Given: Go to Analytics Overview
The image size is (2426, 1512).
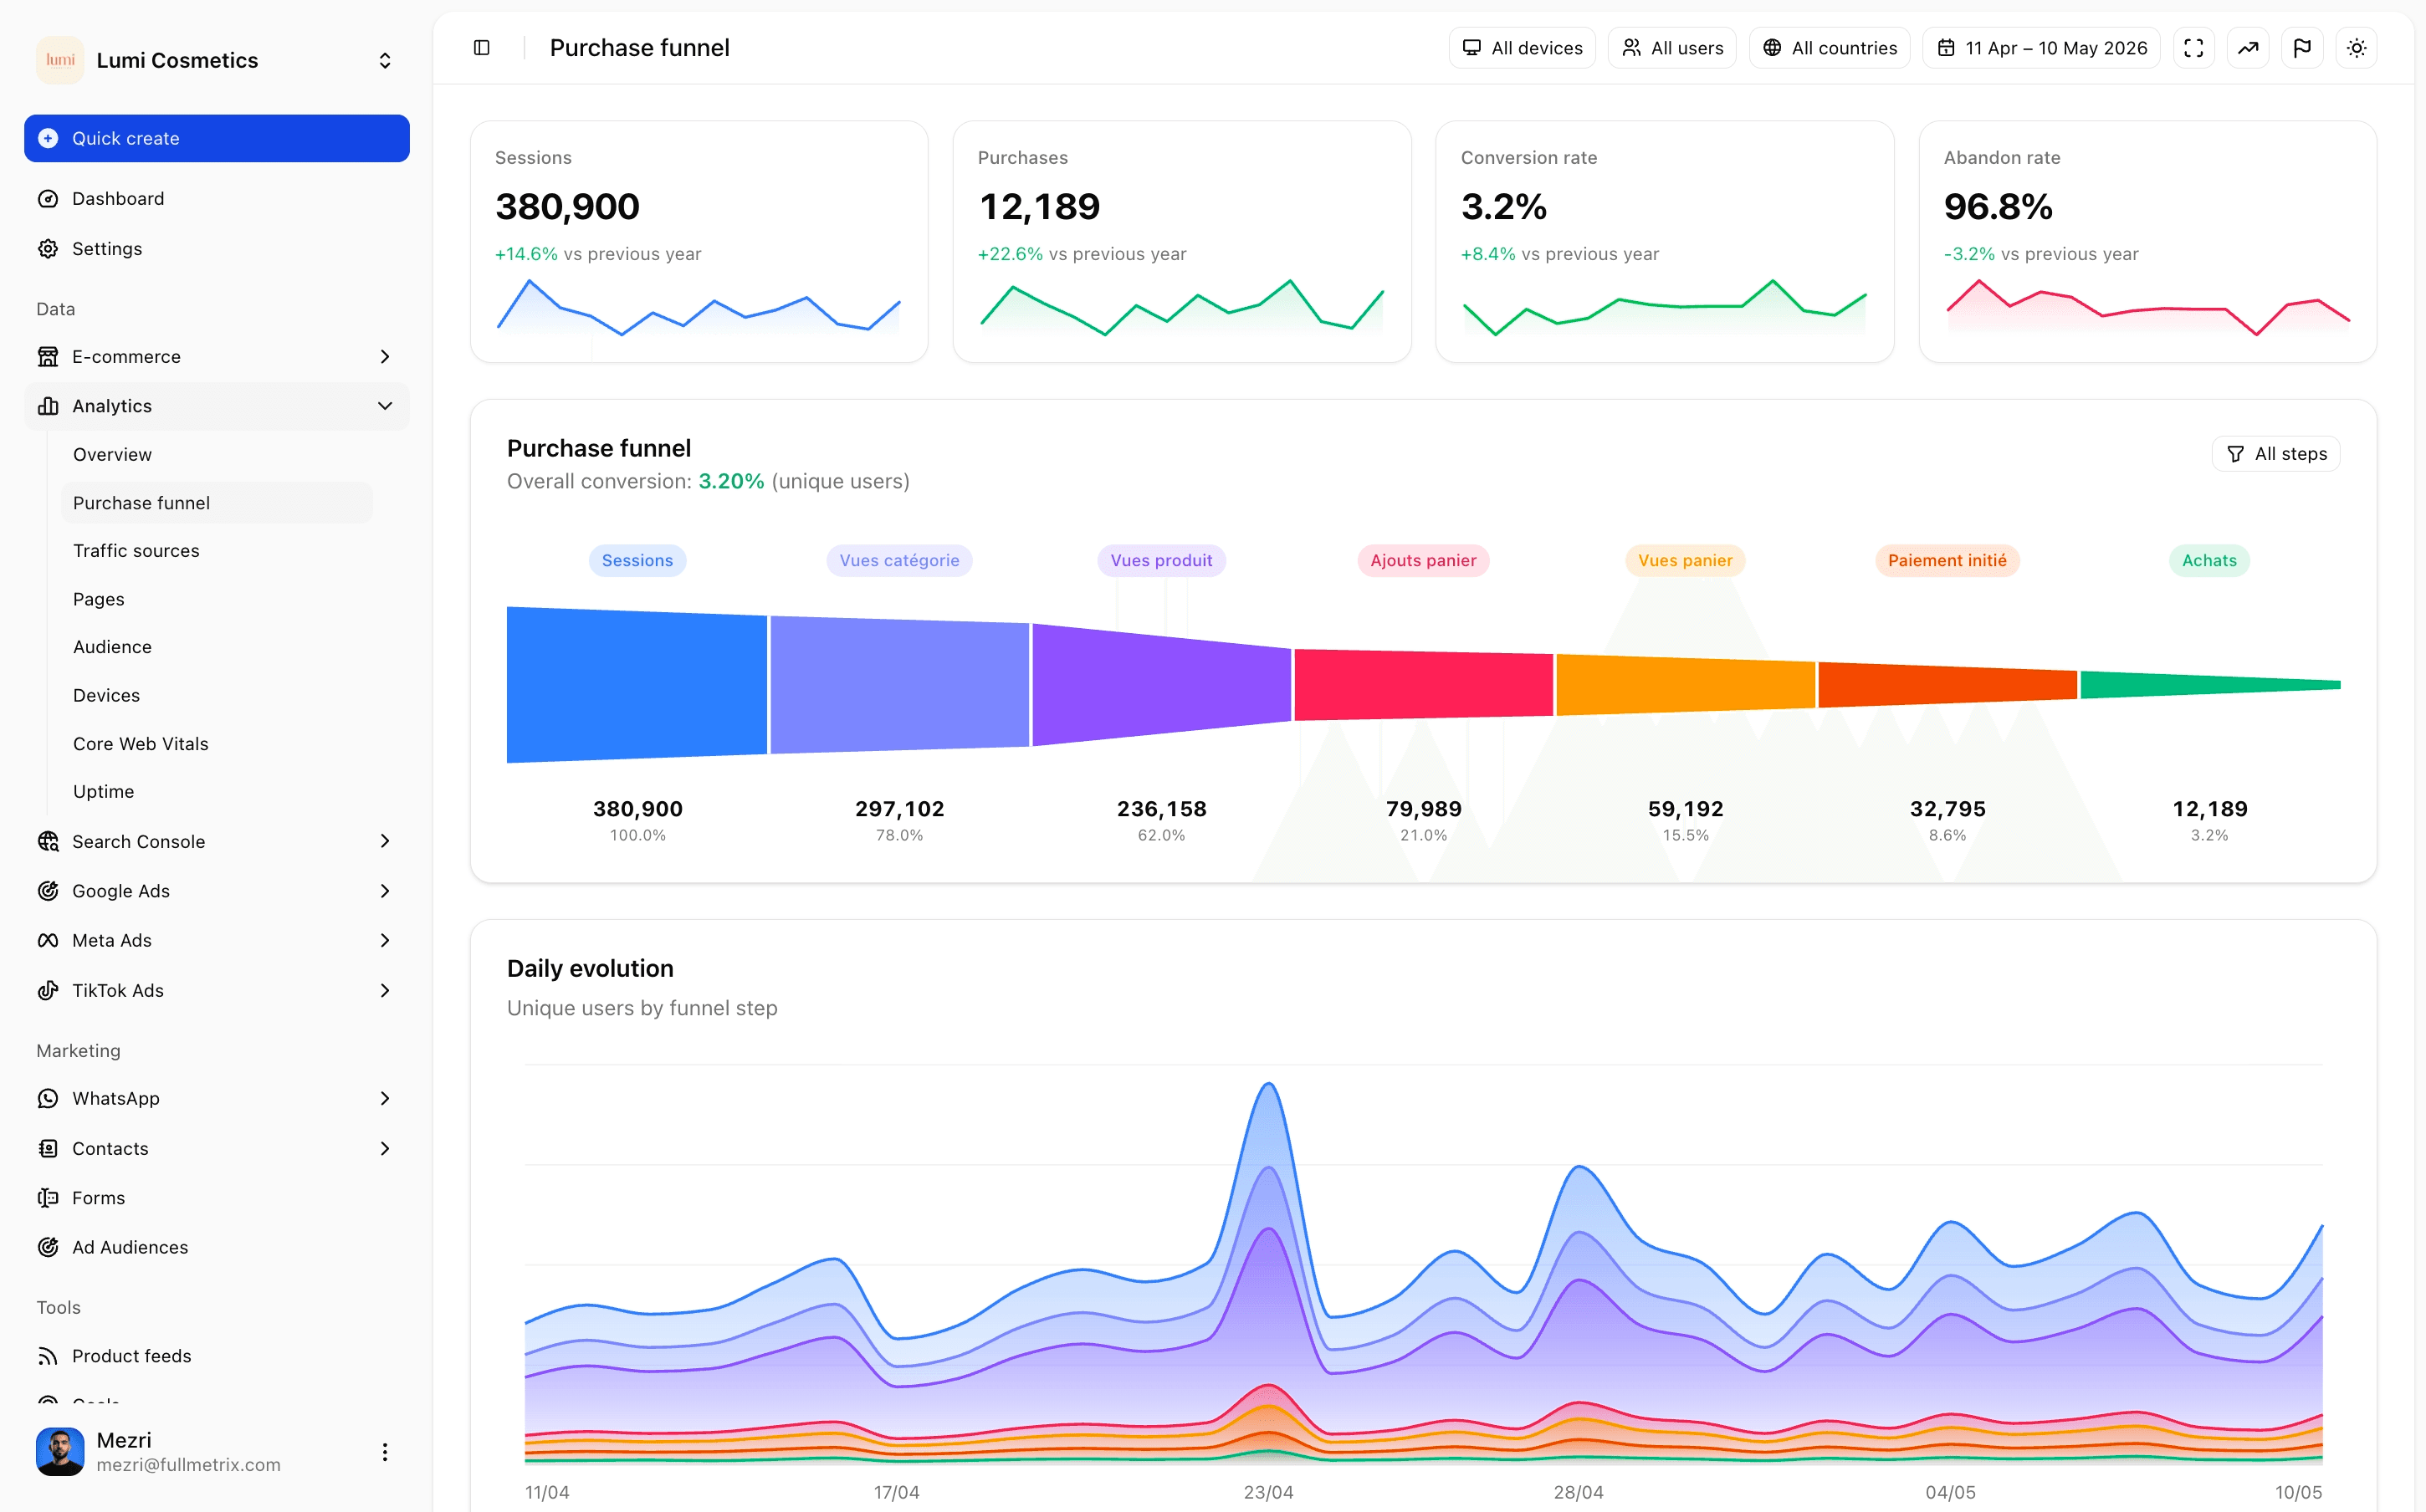Looking at the screenshot, I should coord(217,454).
